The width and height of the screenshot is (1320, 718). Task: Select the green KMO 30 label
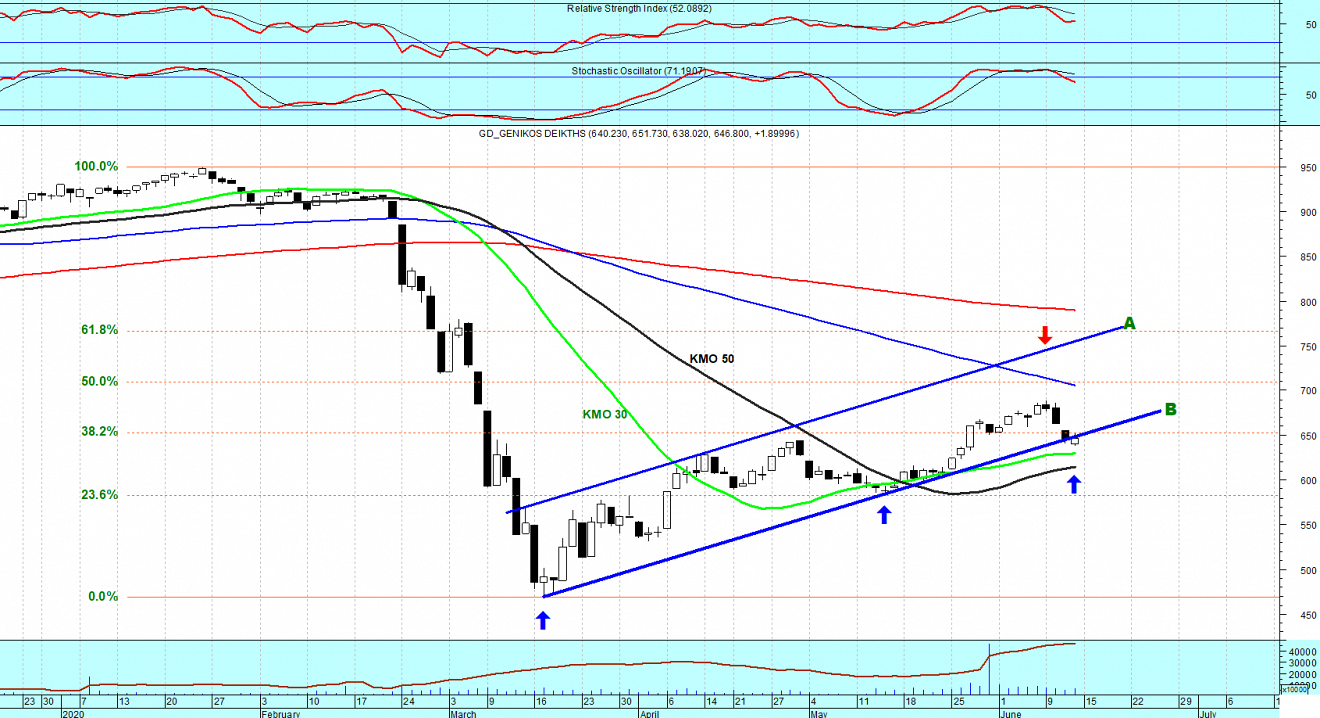(605, 414)
